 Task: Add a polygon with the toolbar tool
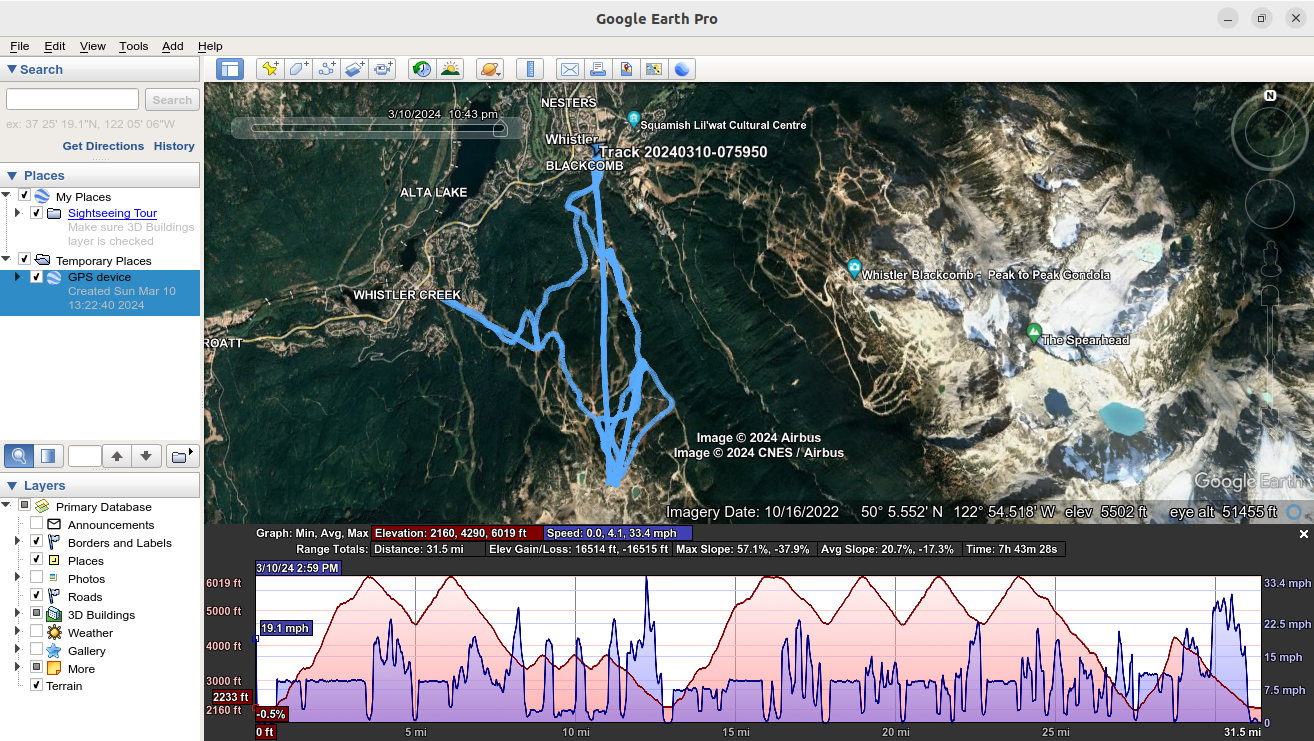(x=298, y=69)
